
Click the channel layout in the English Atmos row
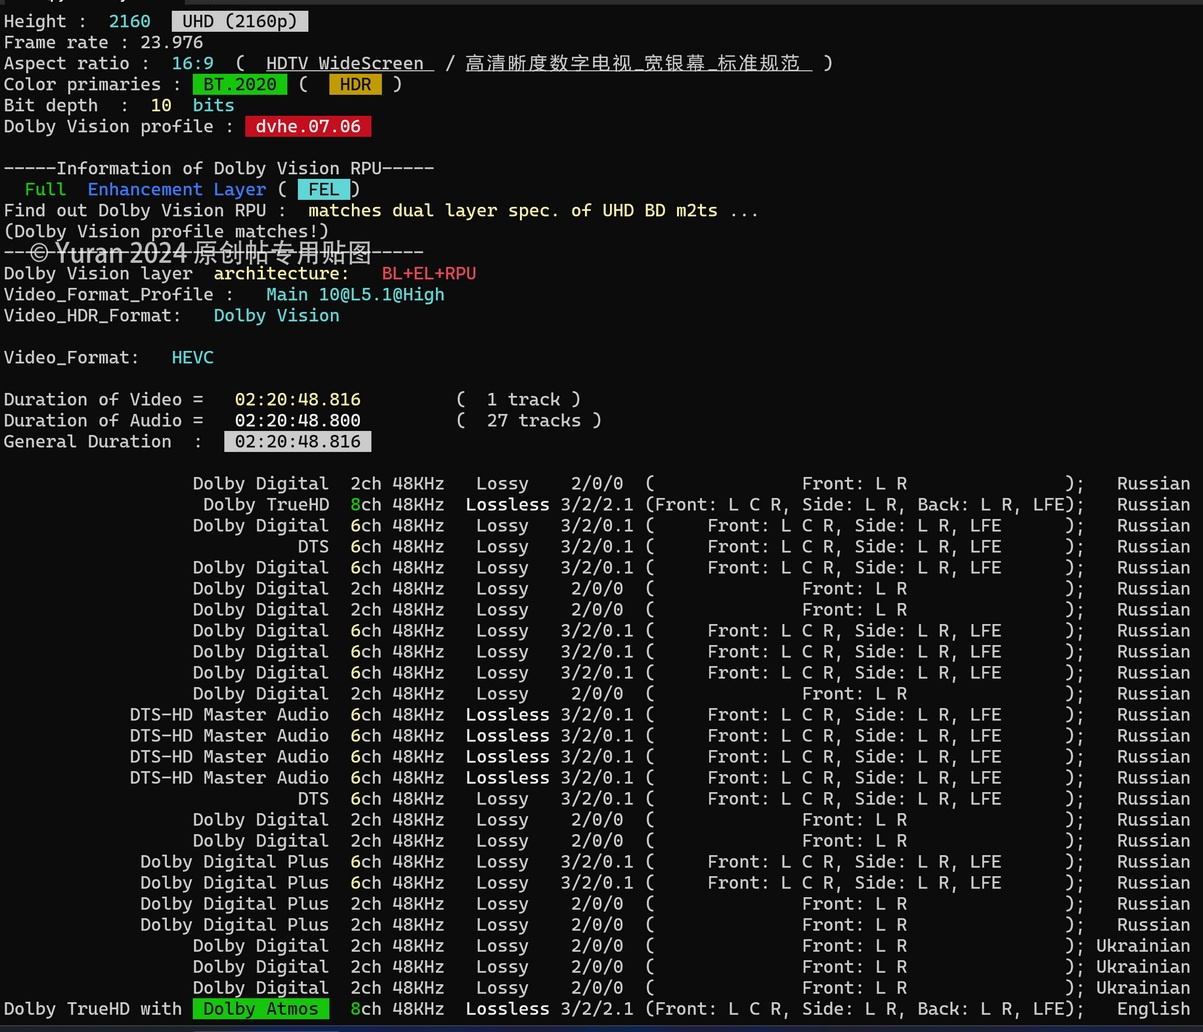[x=865, y=1009]
